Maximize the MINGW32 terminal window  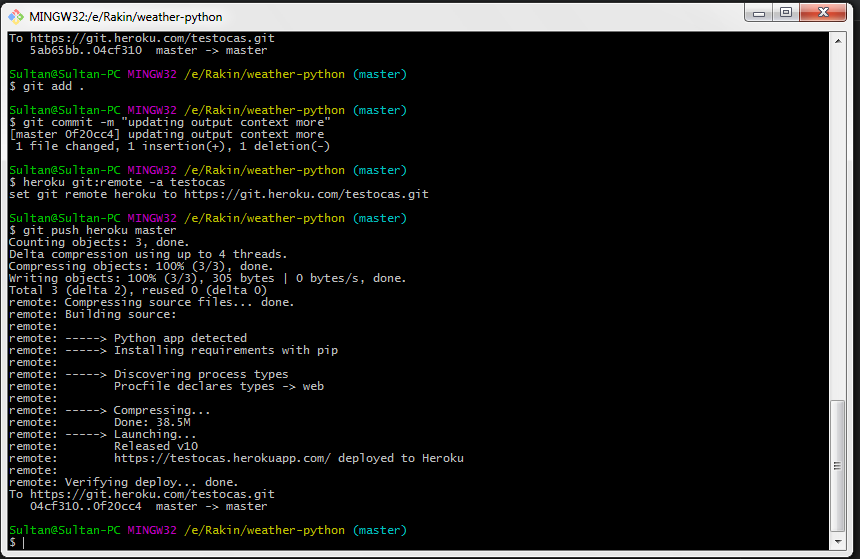[x=786, y=13]
